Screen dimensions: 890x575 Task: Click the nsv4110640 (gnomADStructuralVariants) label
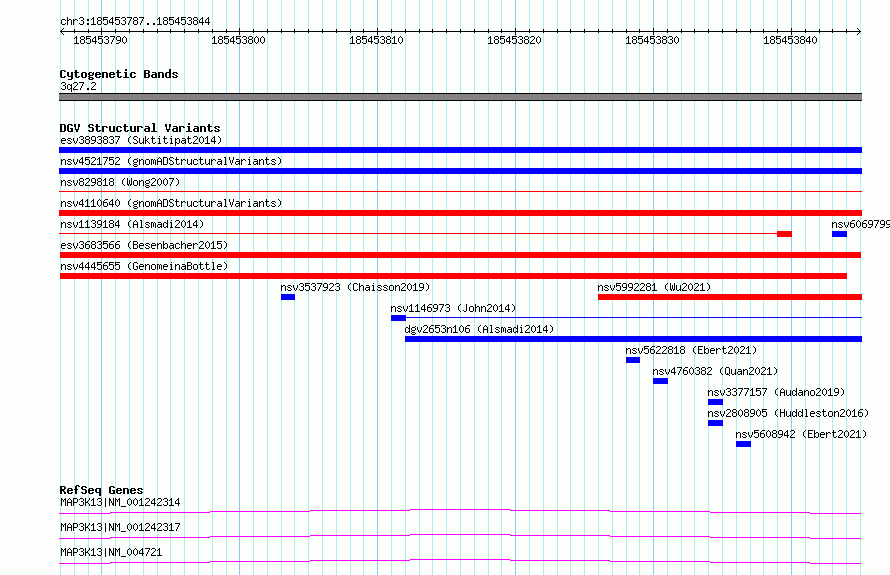coord(171,203)
